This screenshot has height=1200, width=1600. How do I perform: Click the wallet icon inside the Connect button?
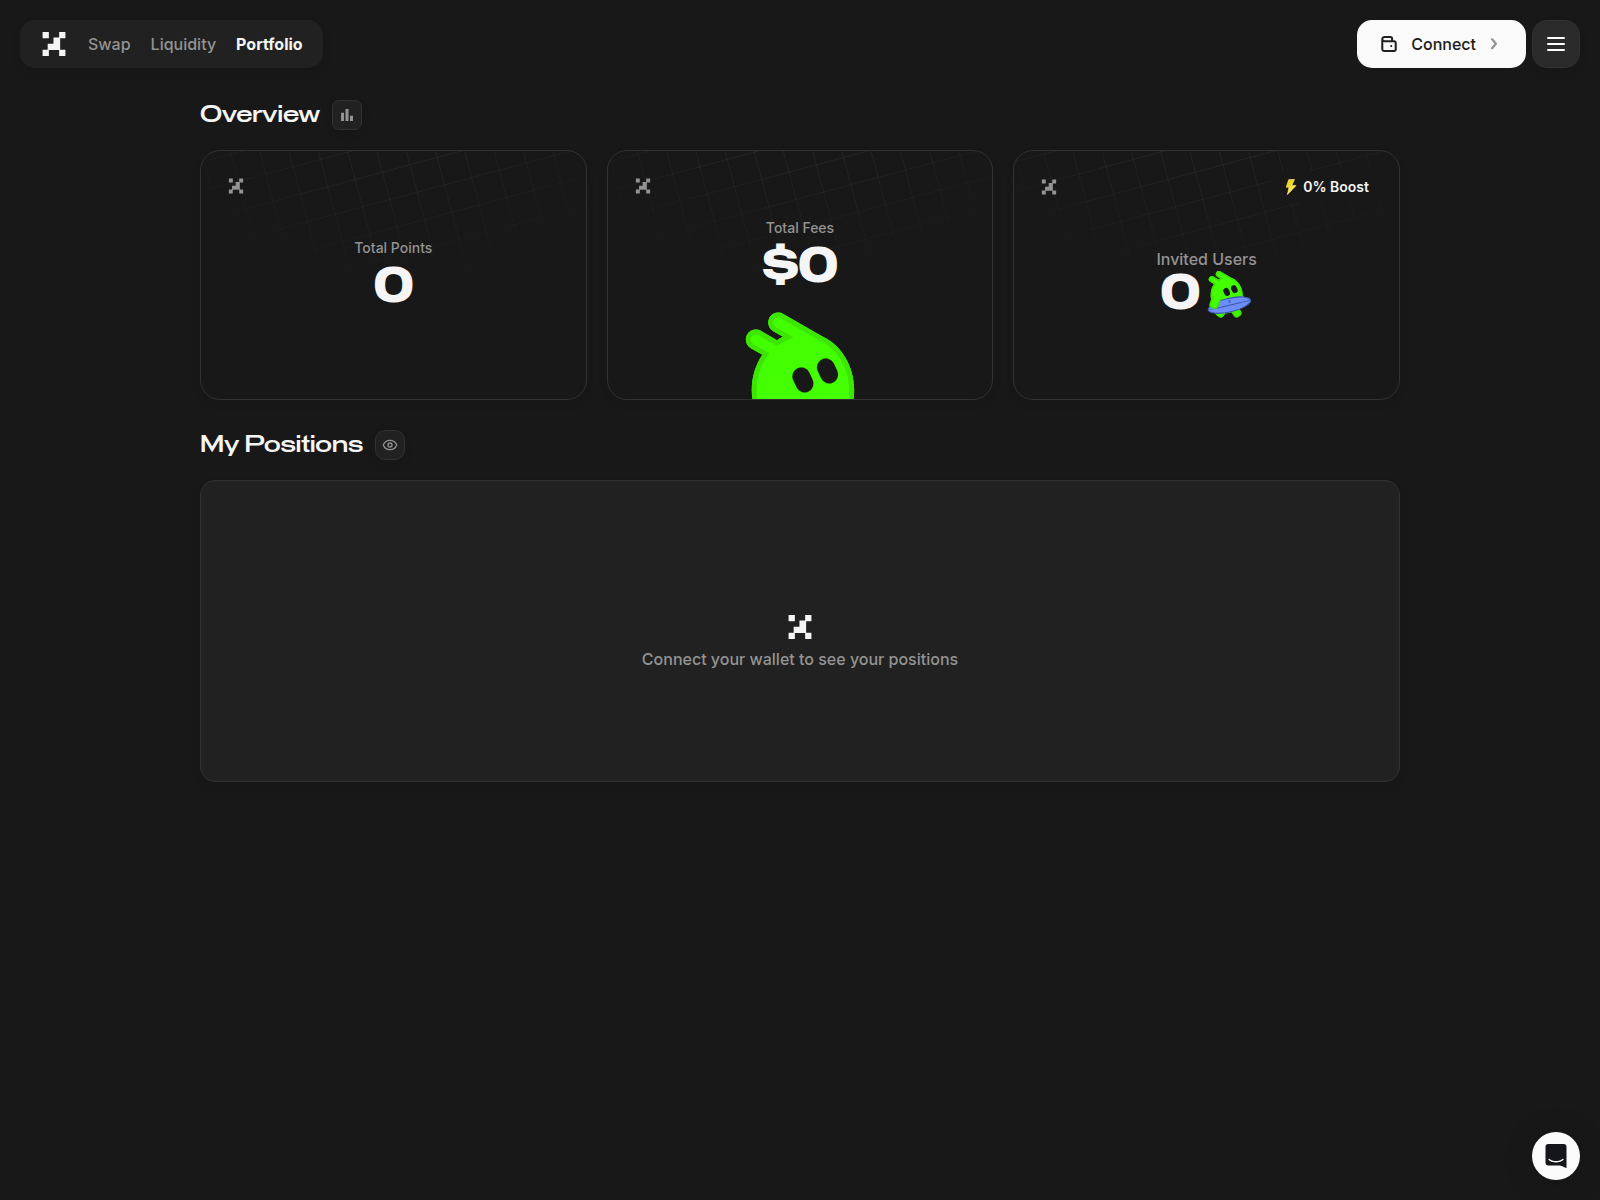point(1389,44)
